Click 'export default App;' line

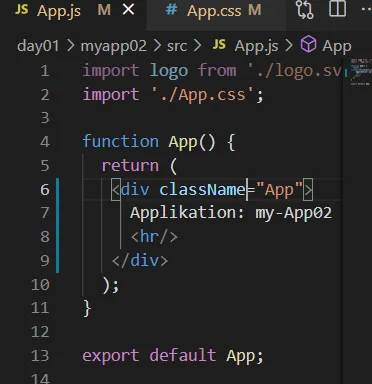coord(173,356)
